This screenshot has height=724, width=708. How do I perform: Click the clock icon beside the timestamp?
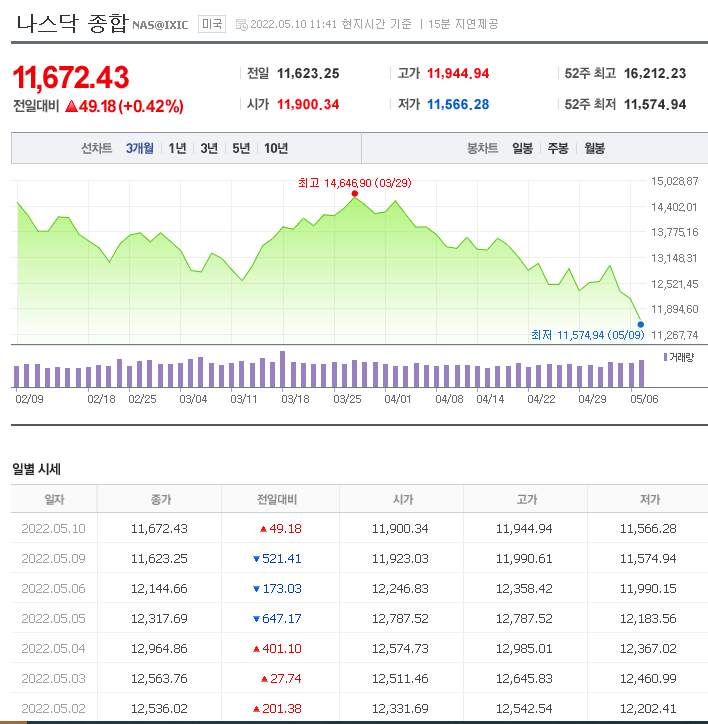tap(242, 24)
